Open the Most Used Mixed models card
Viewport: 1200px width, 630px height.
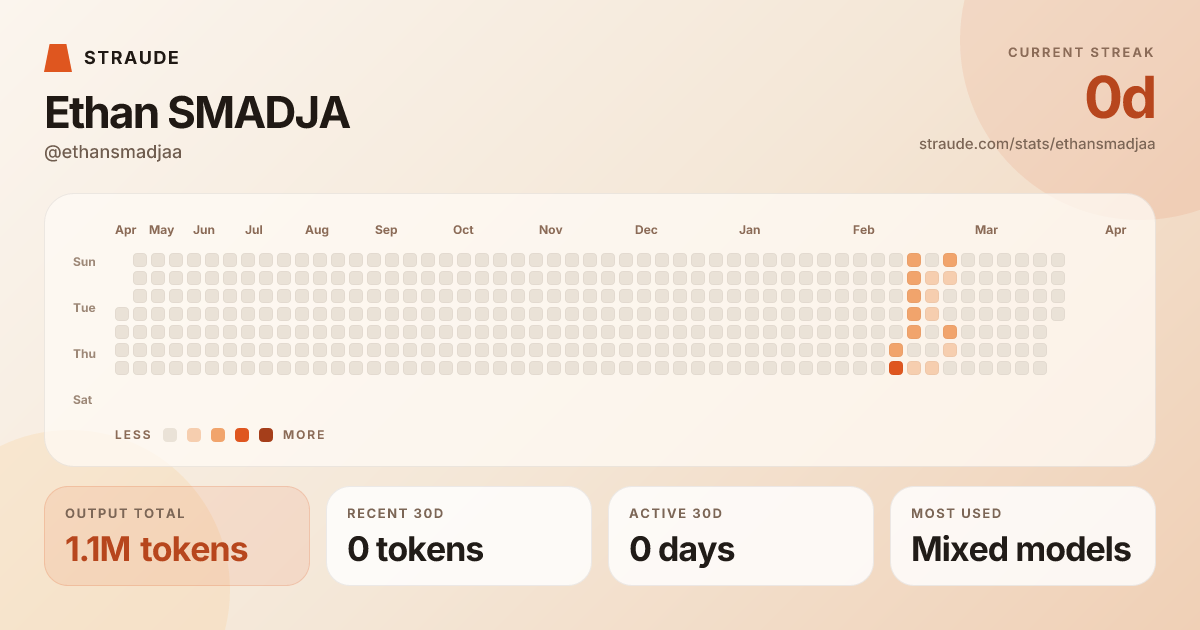pos(1023,536)
